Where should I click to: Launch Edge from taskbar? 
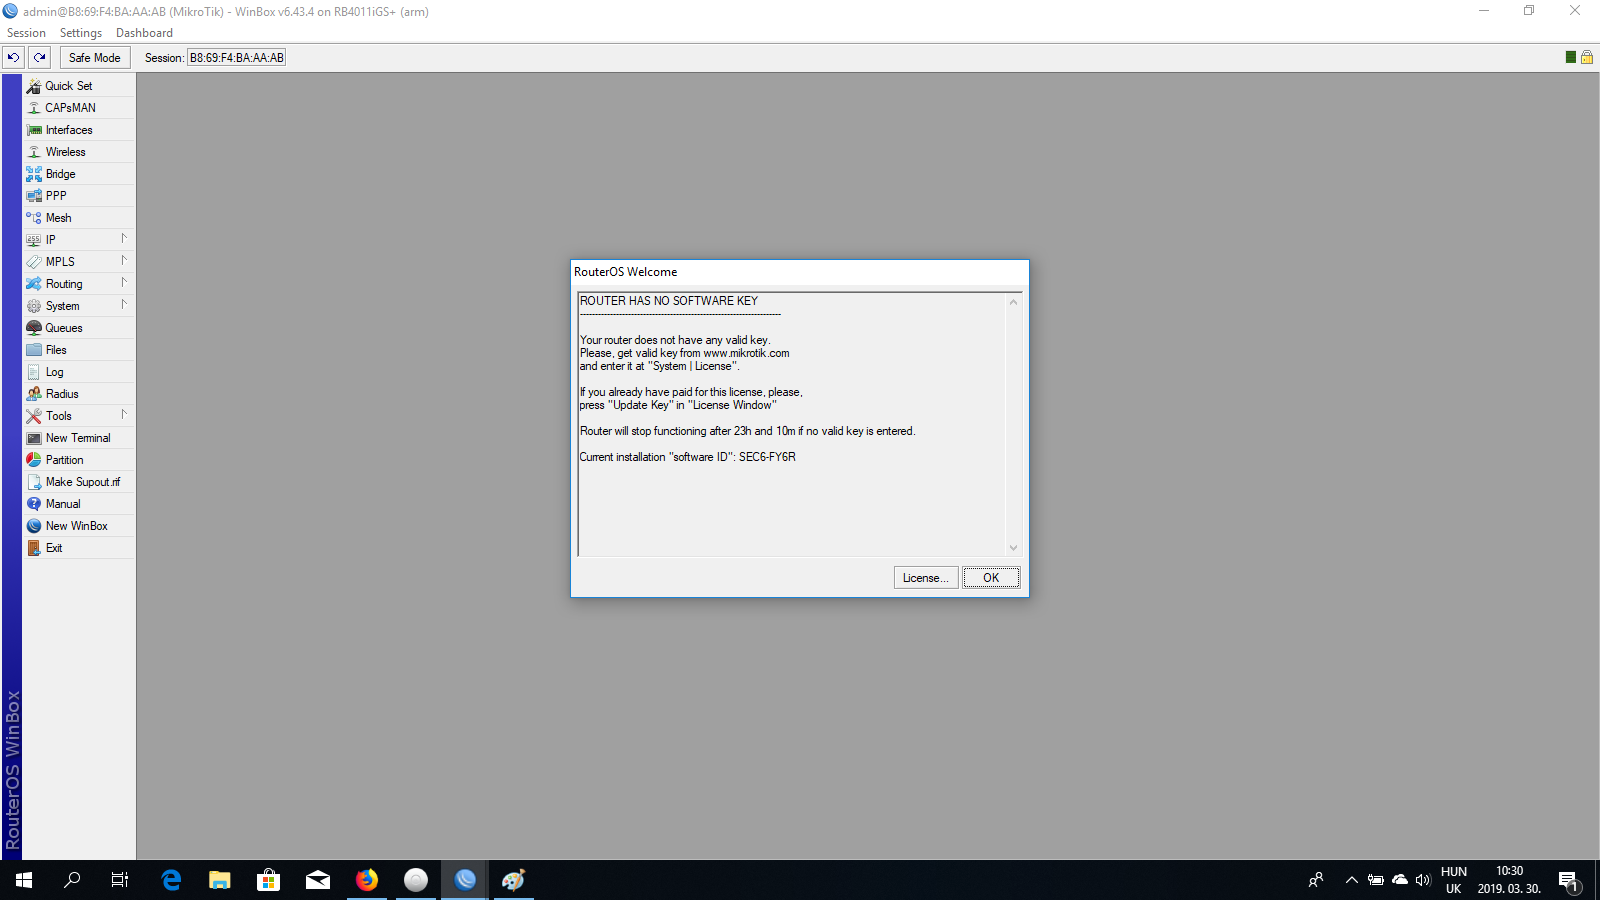coord(171,880)
